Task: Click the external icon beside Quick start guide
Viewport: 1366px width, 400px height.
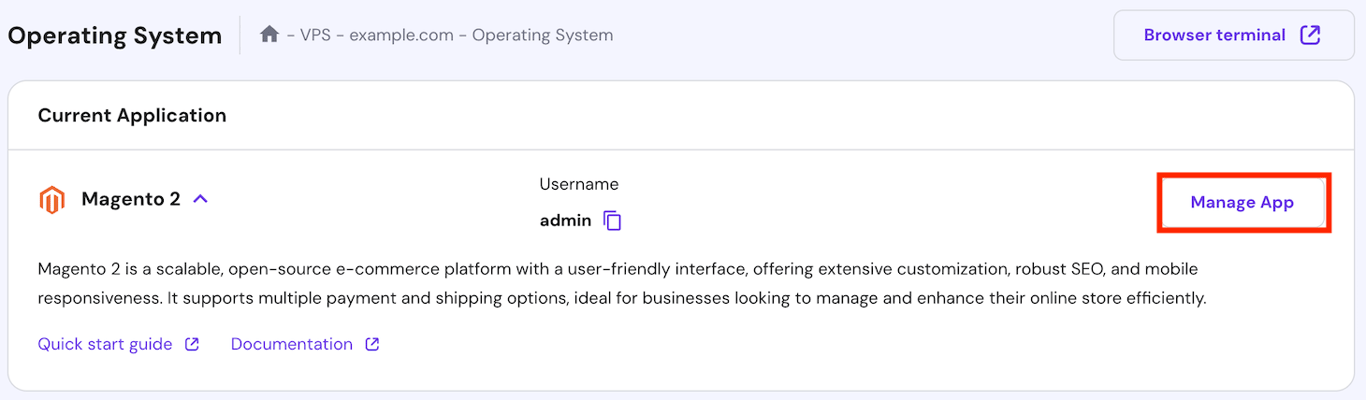Action: pyautogui.click(x=192, y=344)
